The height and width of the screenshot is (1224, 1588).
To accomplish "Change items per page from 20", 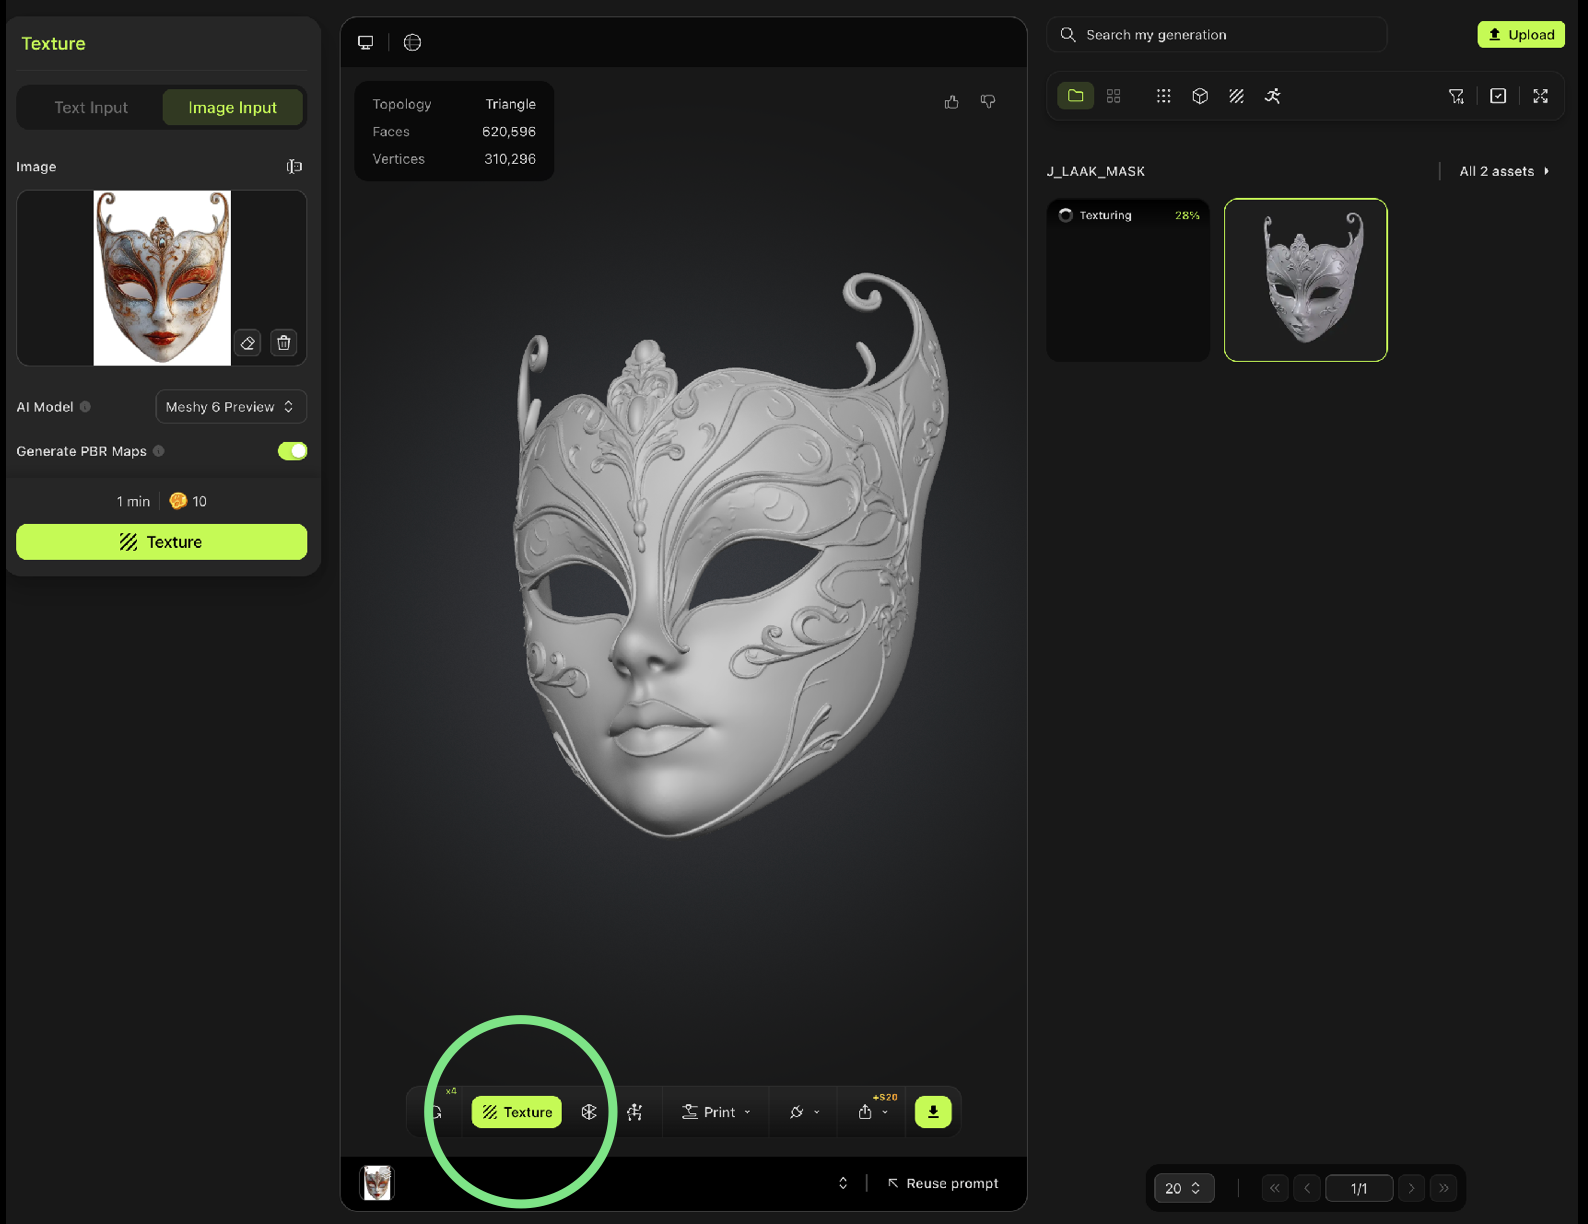I will (1184, 1188).
